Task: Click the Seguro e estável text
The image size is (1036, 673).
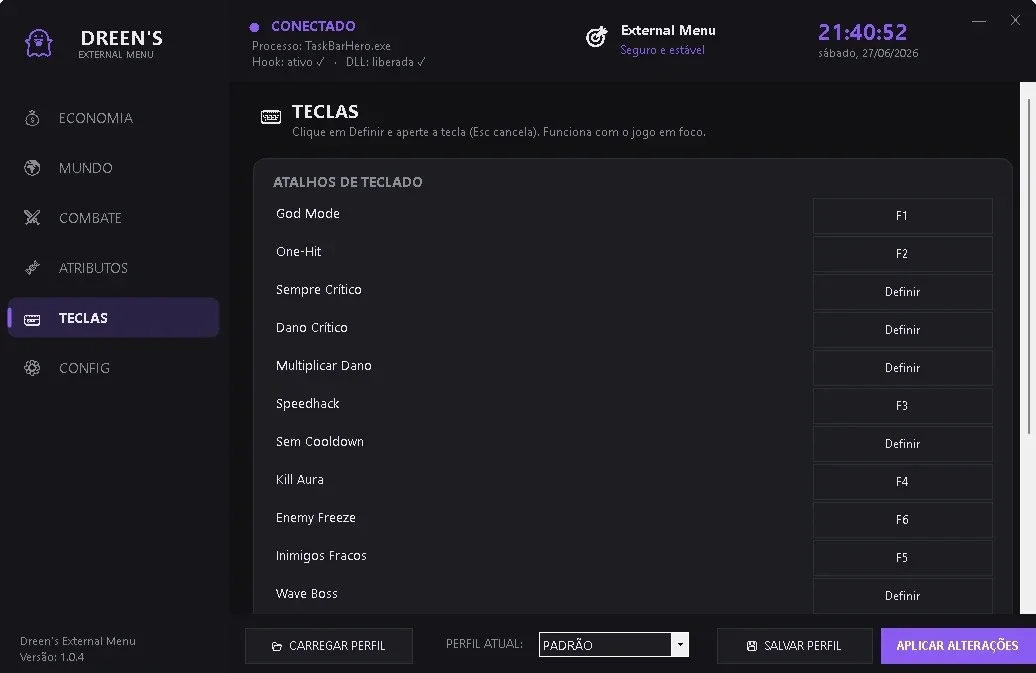Action: tap(662, 50)
